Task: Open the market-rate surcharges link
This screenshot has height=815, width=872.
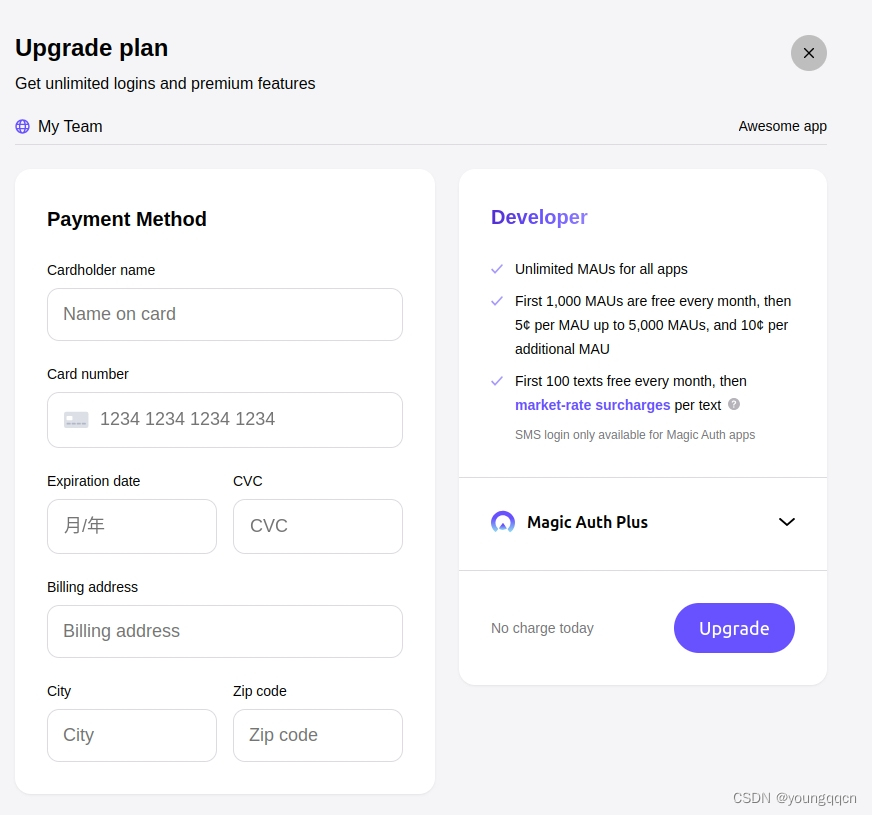Action: [592, 405]
